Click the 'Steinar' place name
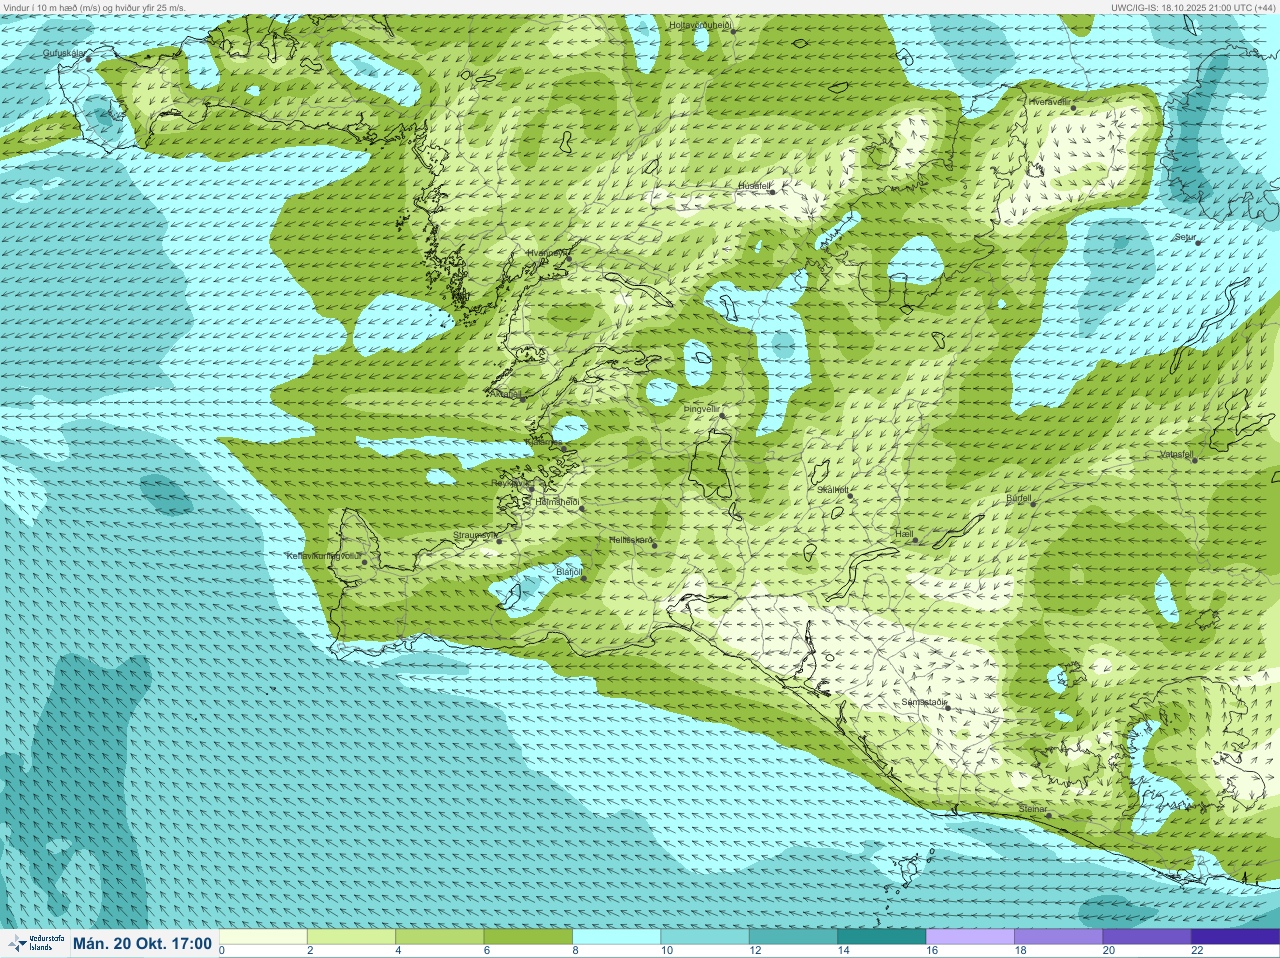1280x958 pixels. 1033,809
